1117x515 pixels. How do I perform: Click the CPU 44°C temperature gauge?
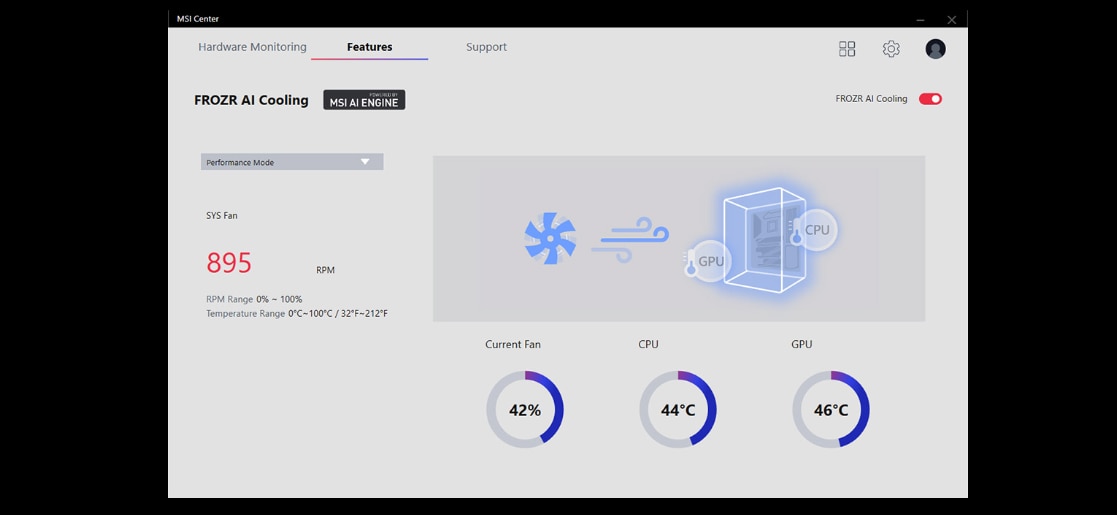[678, 410]
